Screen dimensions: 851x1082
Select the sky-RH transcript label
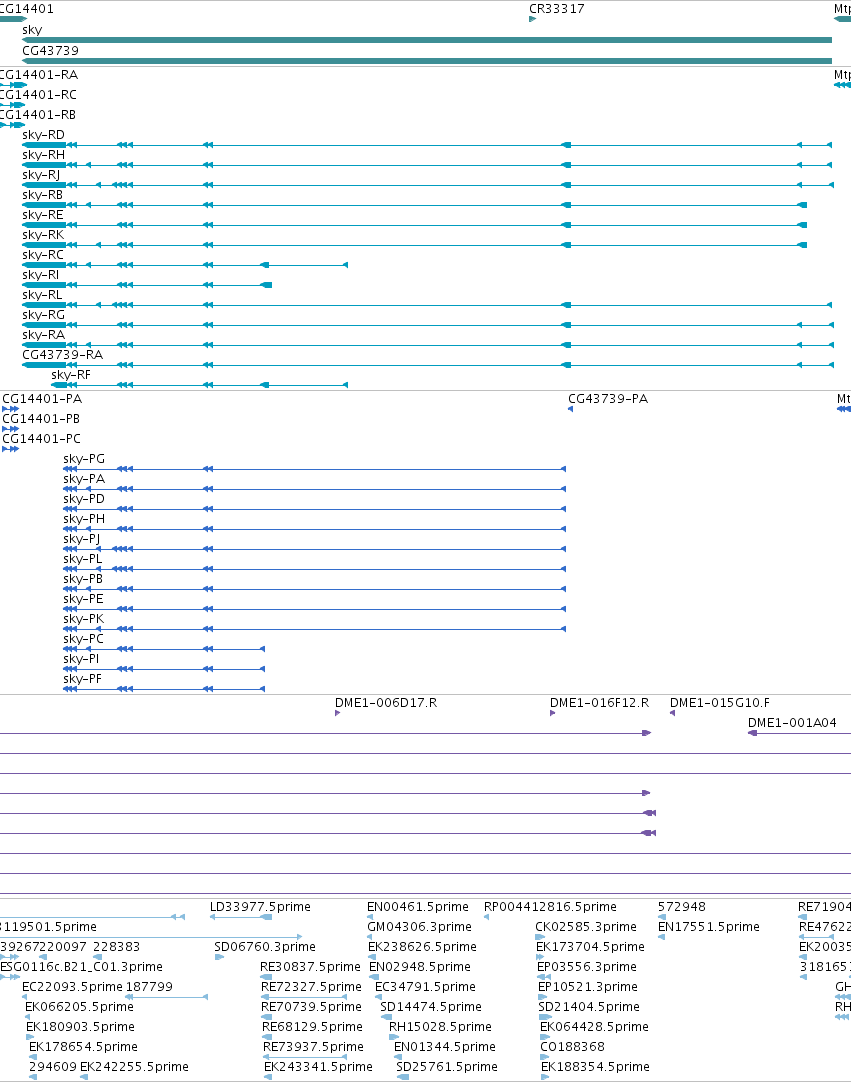[x=43, y=155]
